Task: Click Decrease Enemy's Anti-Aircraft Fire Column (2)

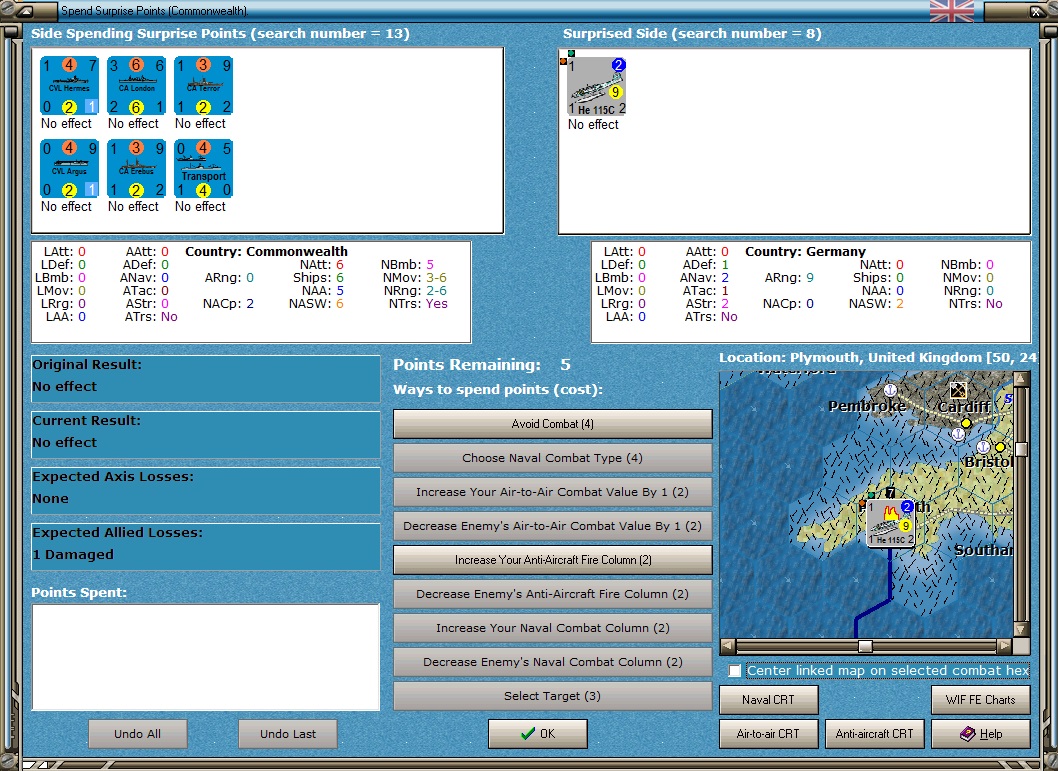Action: [x=553, y=594]
